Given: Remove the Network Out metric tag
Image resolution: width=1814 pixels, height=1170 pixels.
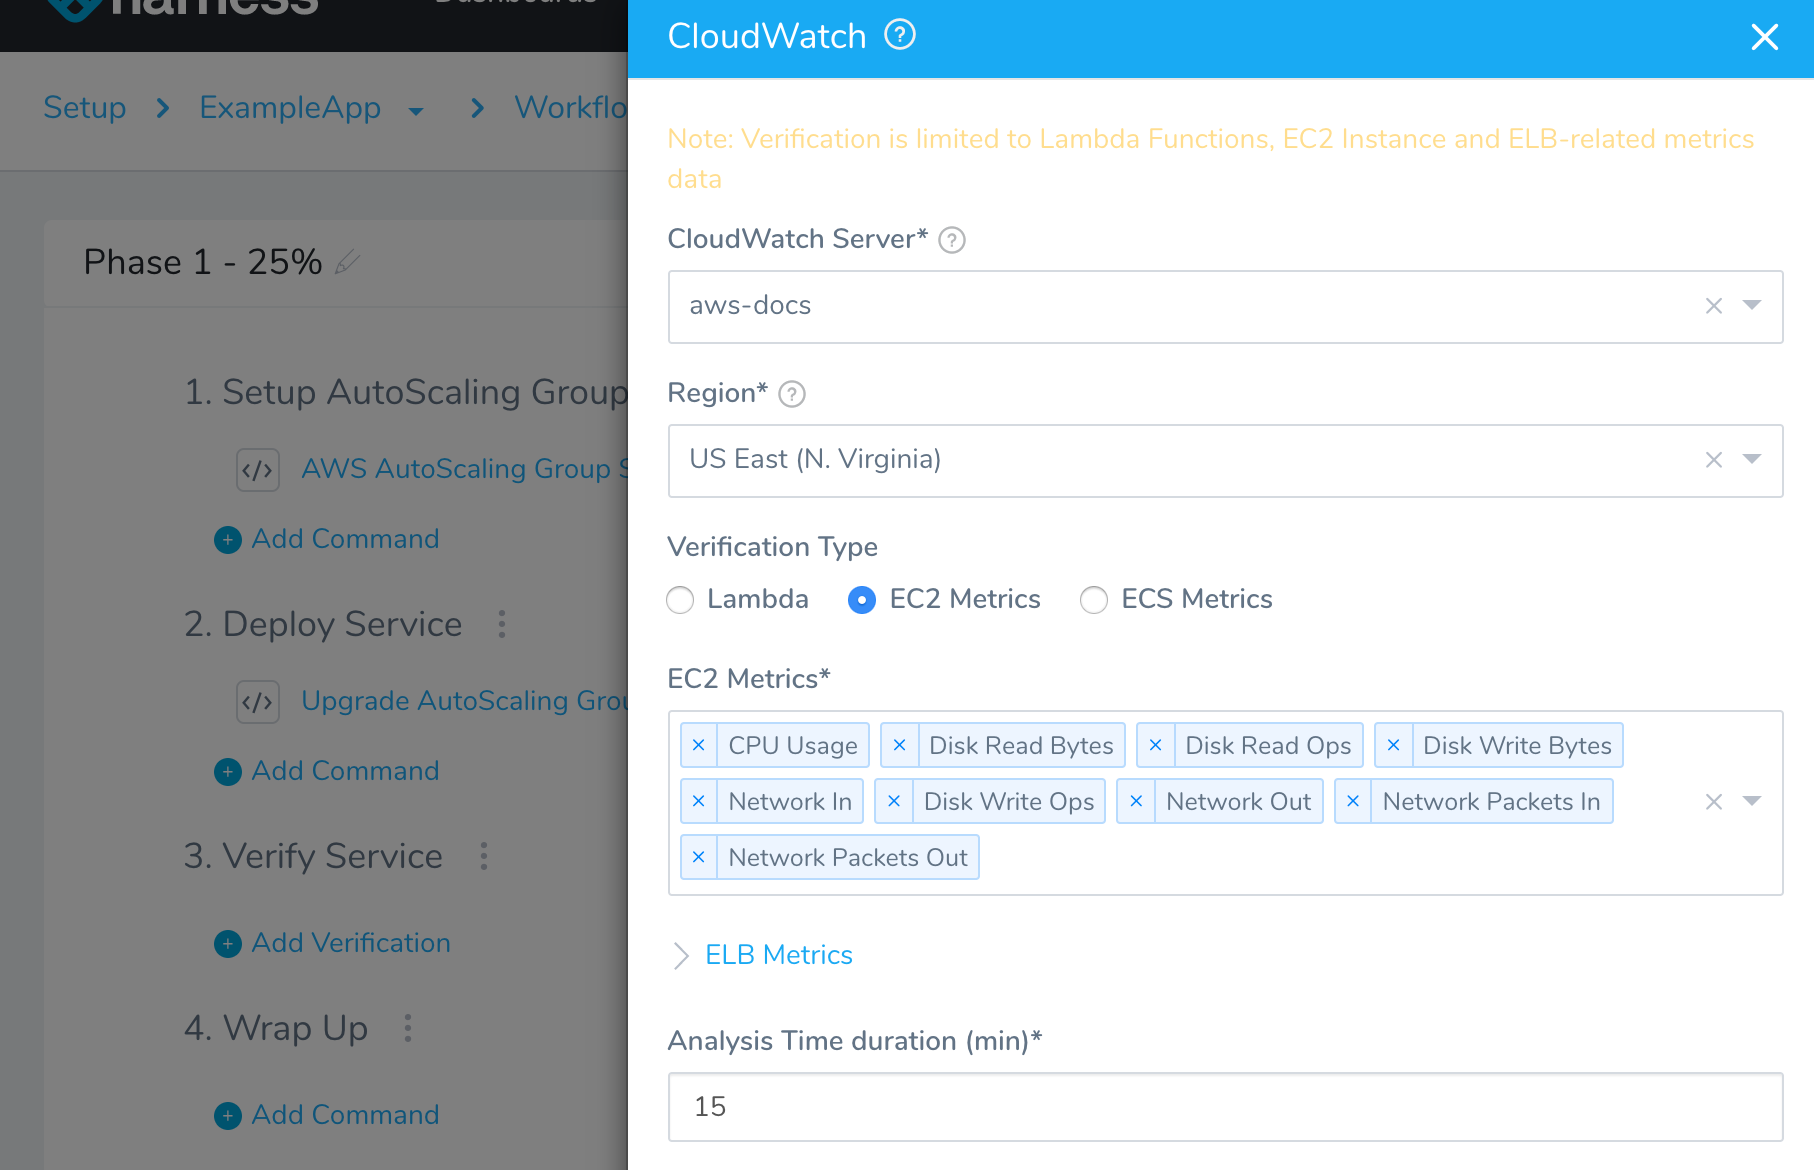Looking at the screenshot, I should pos(1136,801).
